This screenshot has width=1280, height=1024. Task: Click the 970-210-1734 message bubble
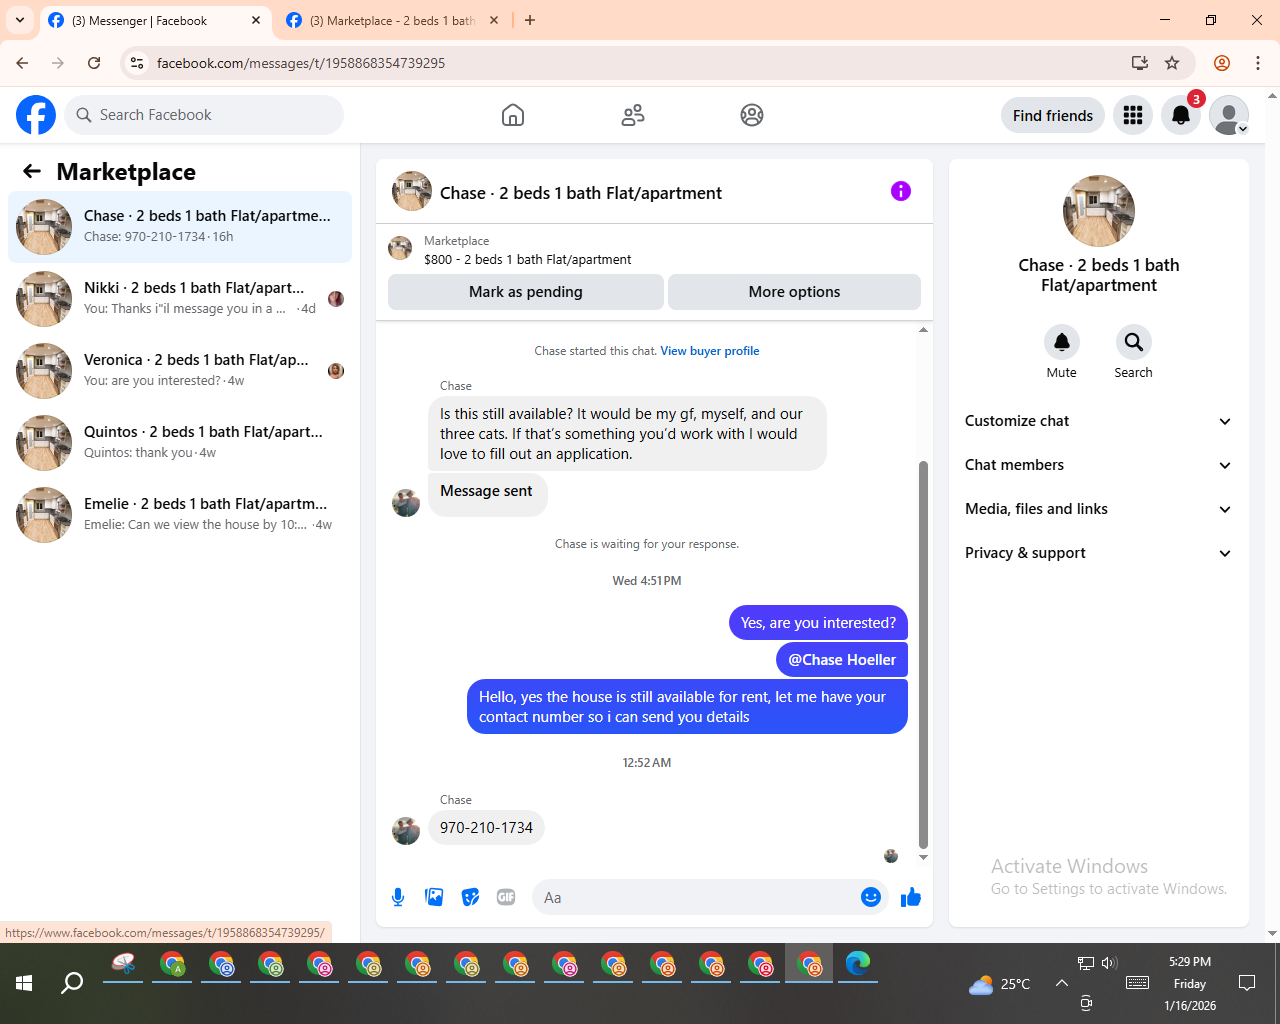486,828
